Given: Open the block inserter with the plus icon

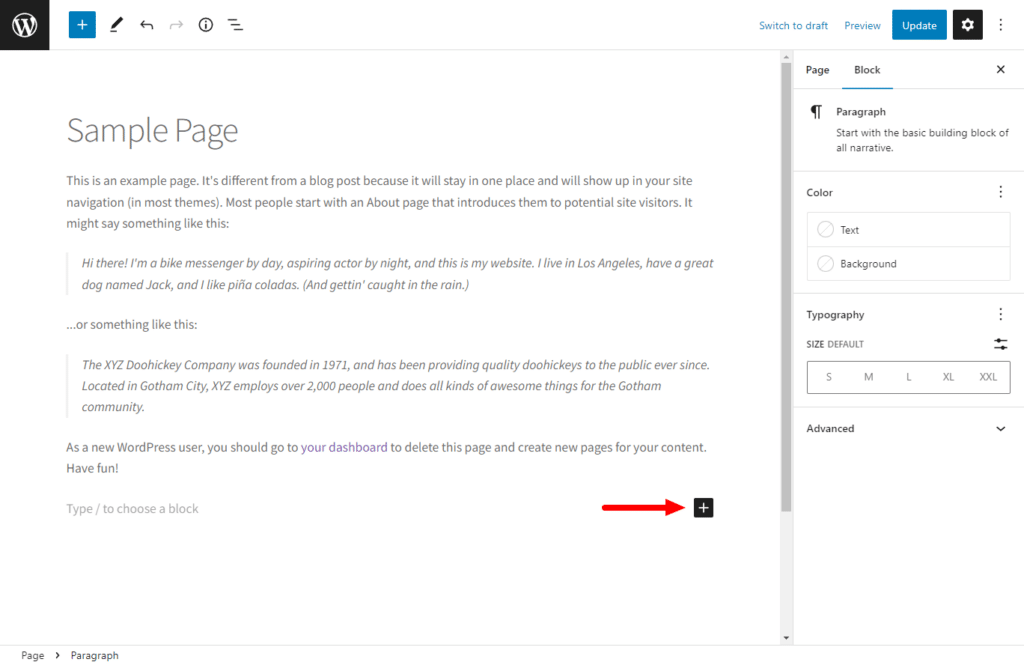Looking at the screenshot, I should 81,24.
